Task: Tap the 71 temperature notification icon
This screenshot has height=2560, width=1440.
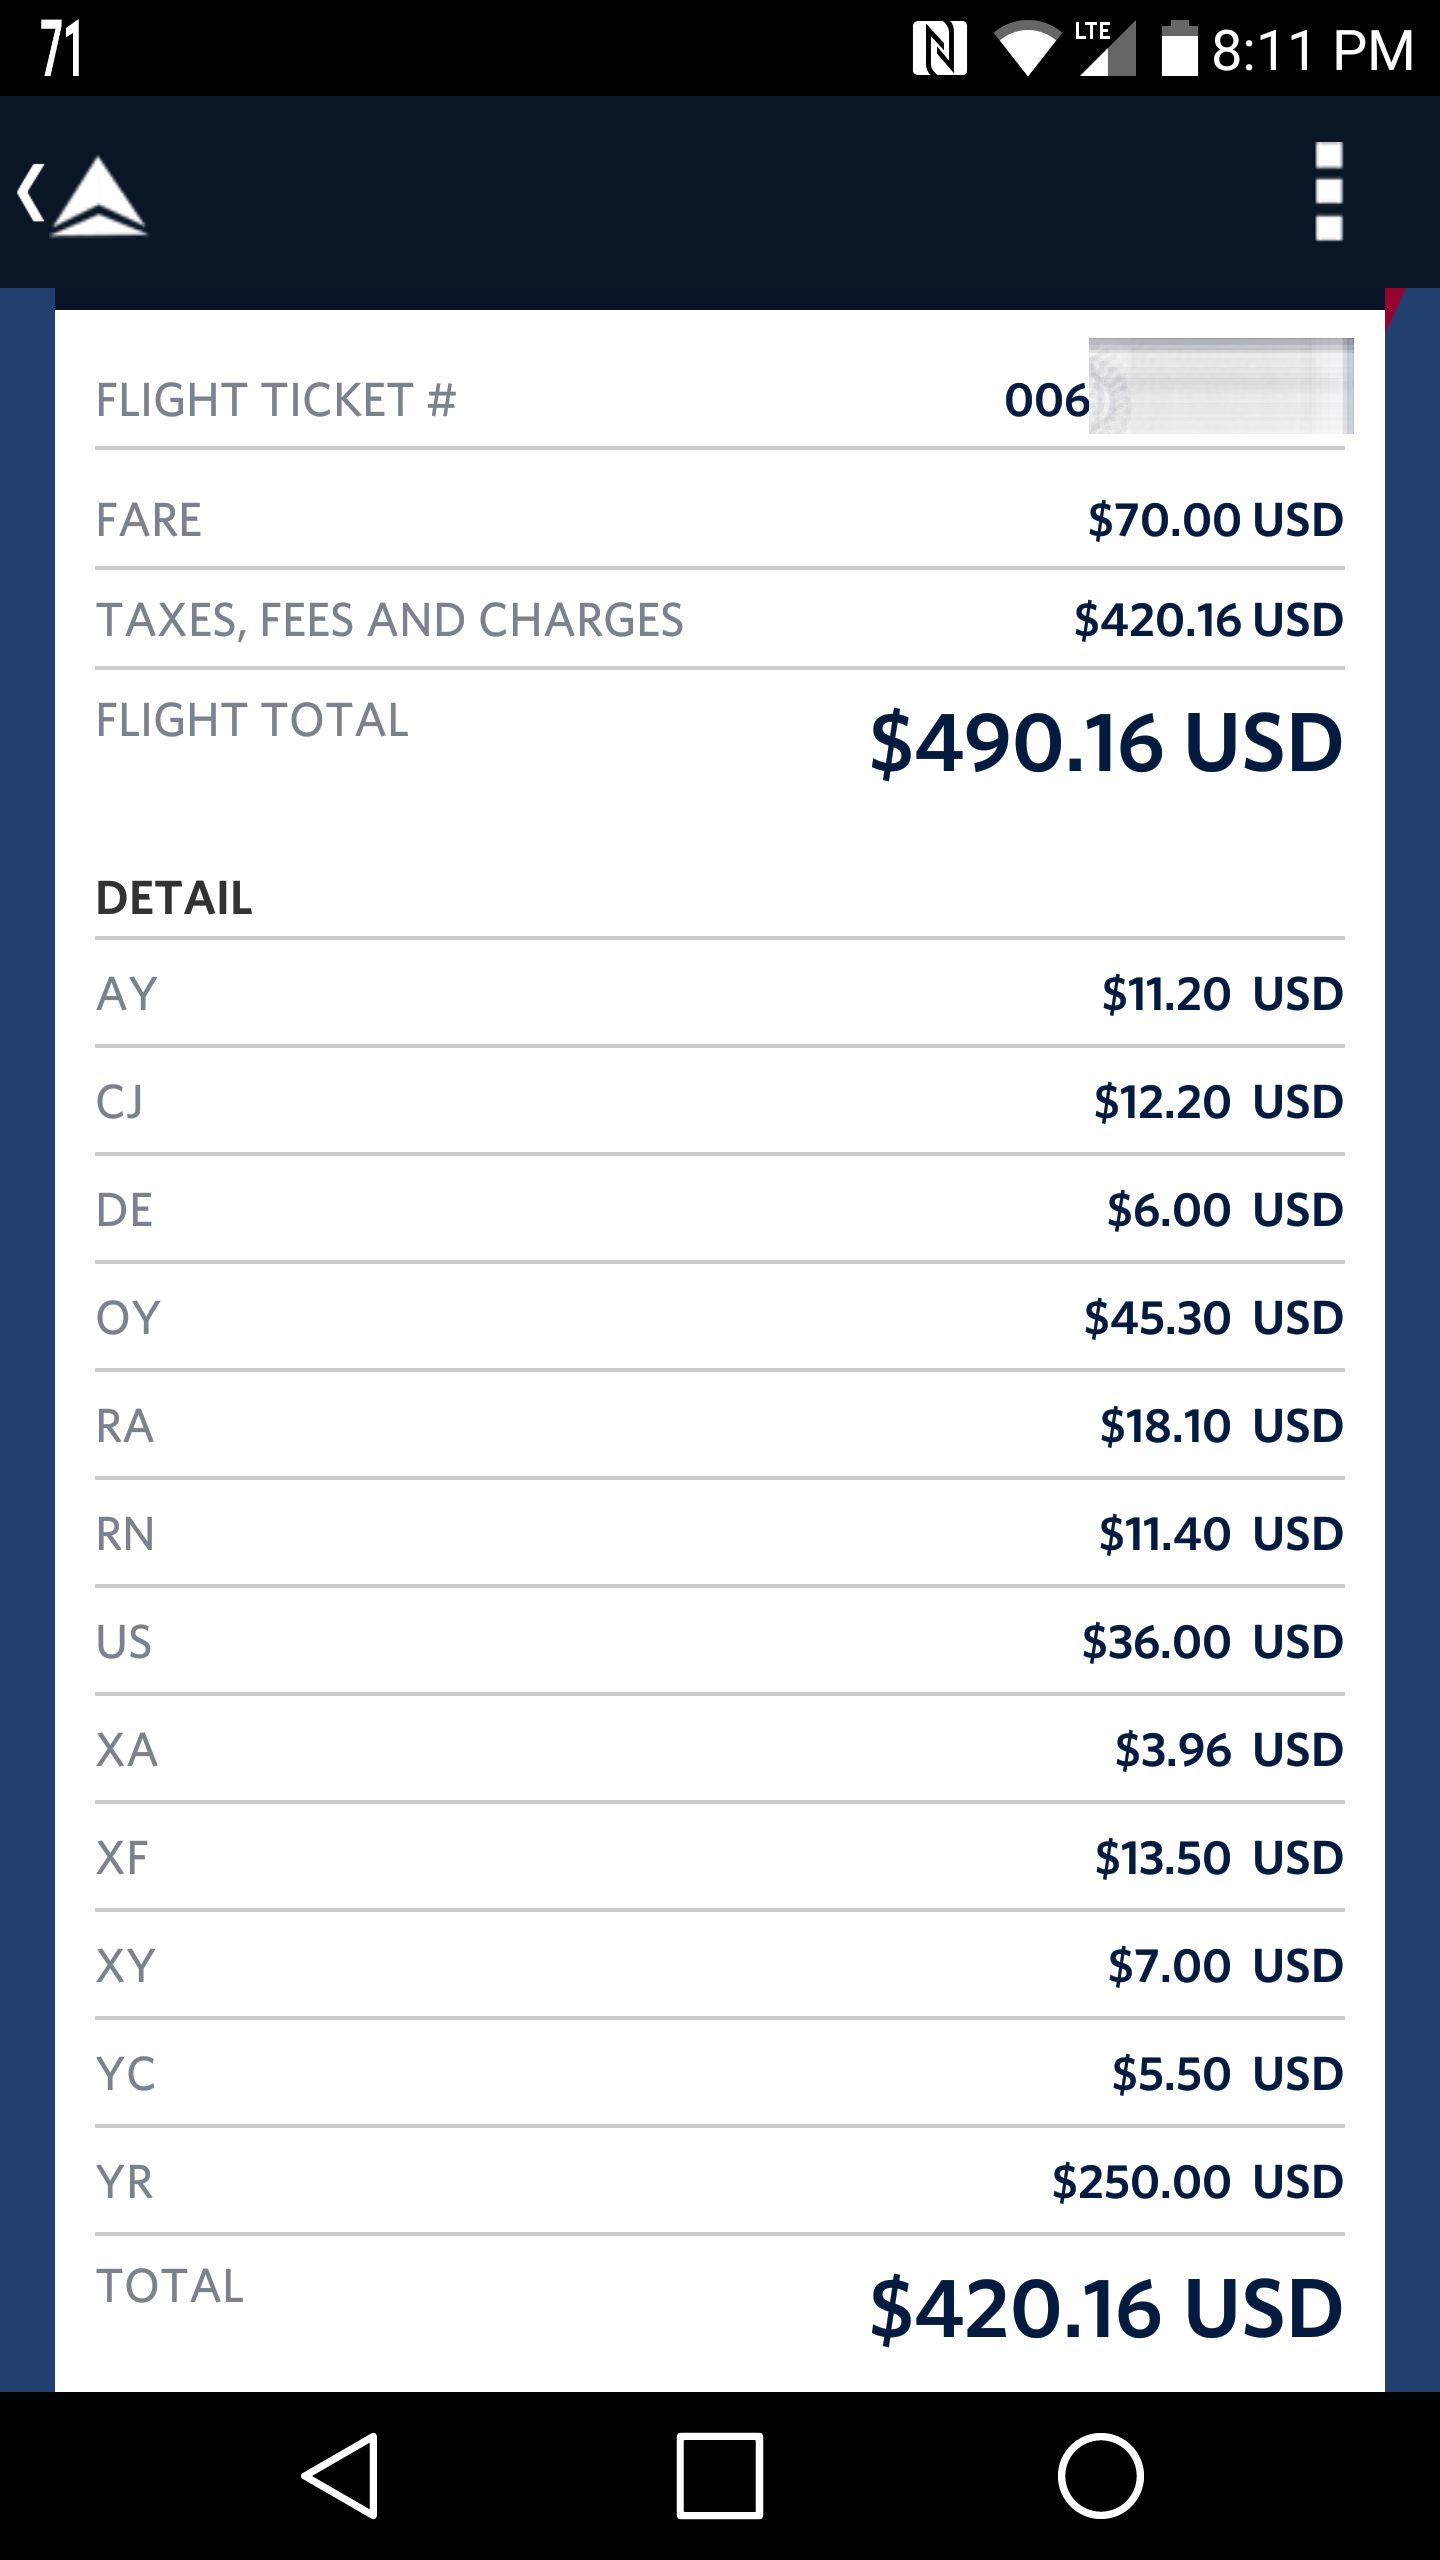Action: (x=61, y=50)
